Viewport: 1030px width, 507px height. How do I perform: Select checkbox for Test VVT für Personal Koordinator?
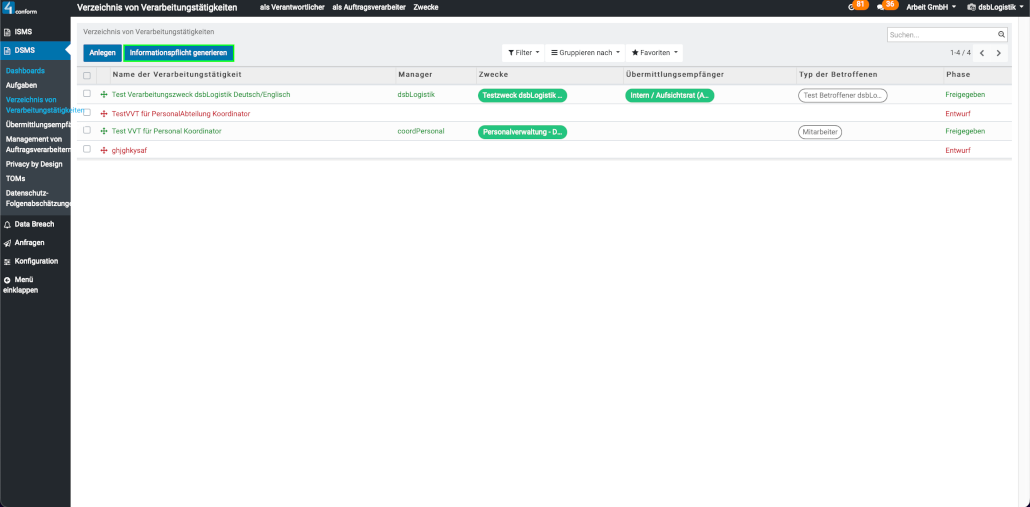[87, 131]
